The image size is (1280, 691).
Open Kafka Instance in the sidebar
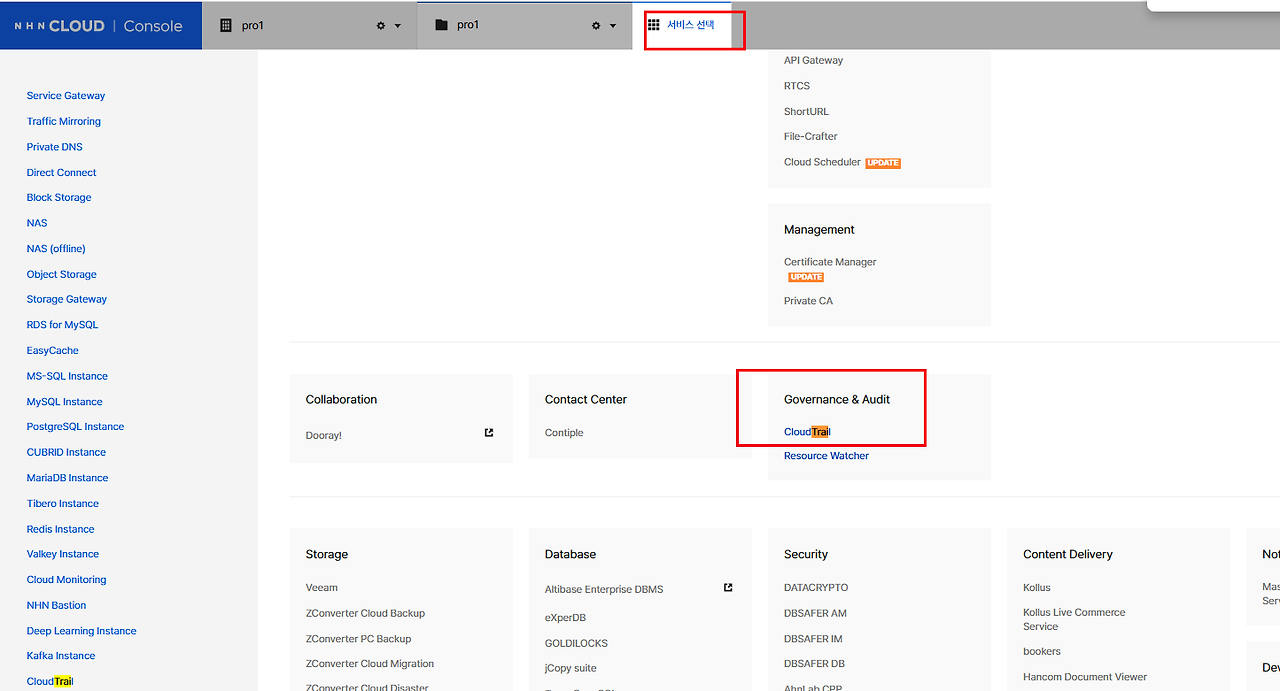coord(61,656)
